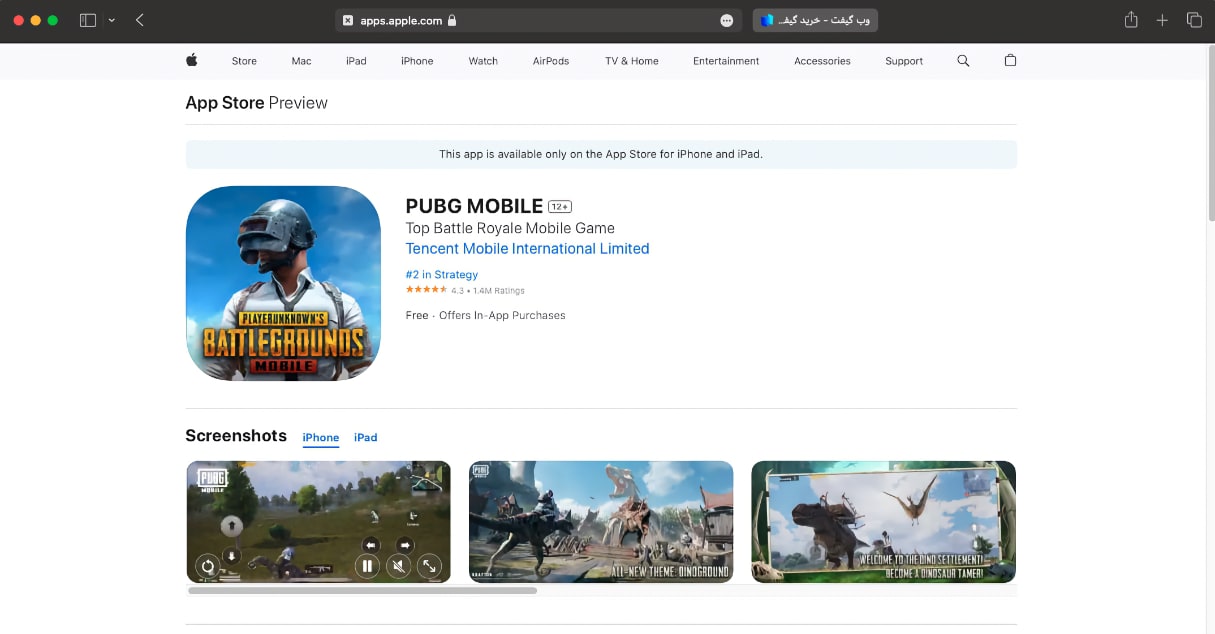Open Support navigation item
The height and width of the screenshot is (634, 1215).
(904, 61)
